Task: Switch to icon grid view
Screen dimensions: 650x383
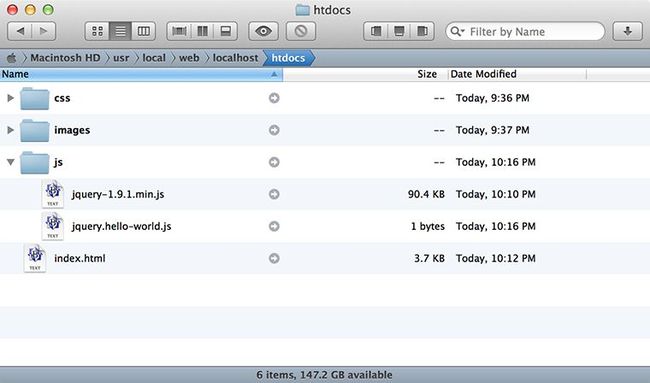Action: [97, 31]
